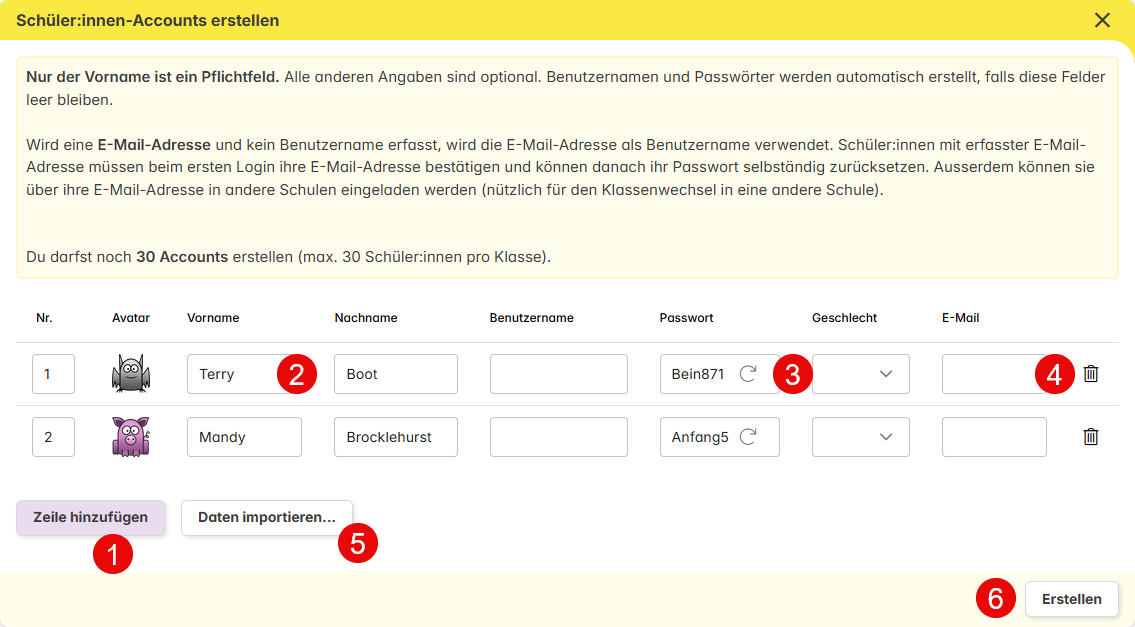Click the Nr. column header
Viewport: 1135px width, 627px height.
click(44, 318)
